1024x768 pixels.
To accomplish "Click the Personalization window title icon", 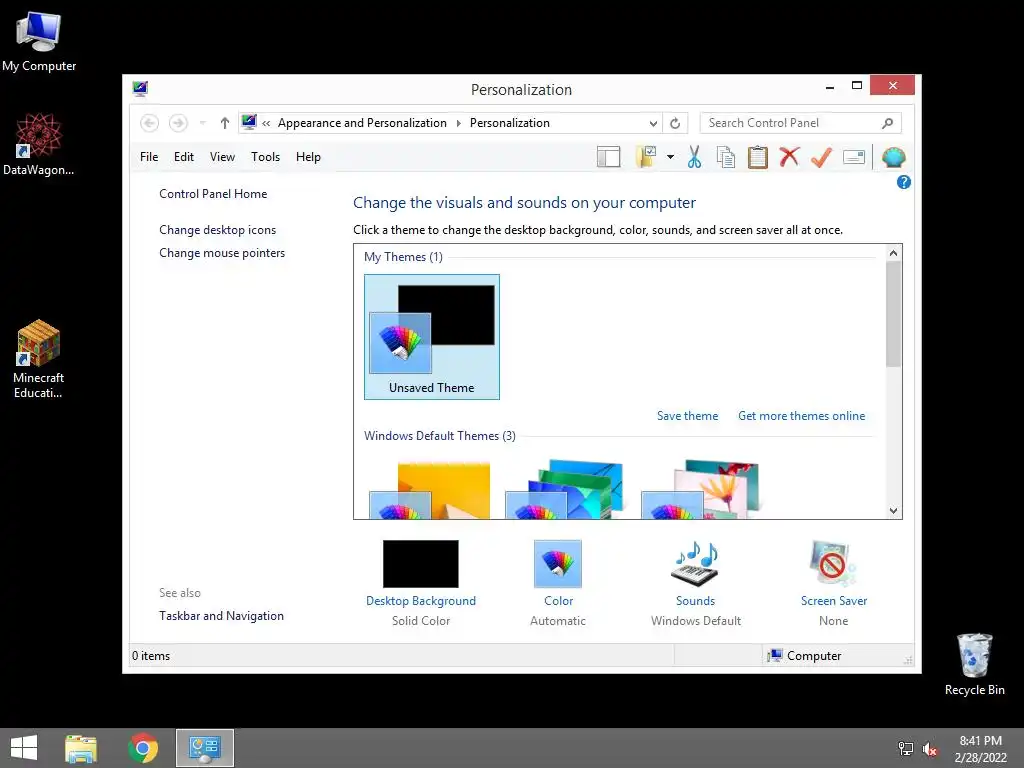I will click(x=140, y=88).
